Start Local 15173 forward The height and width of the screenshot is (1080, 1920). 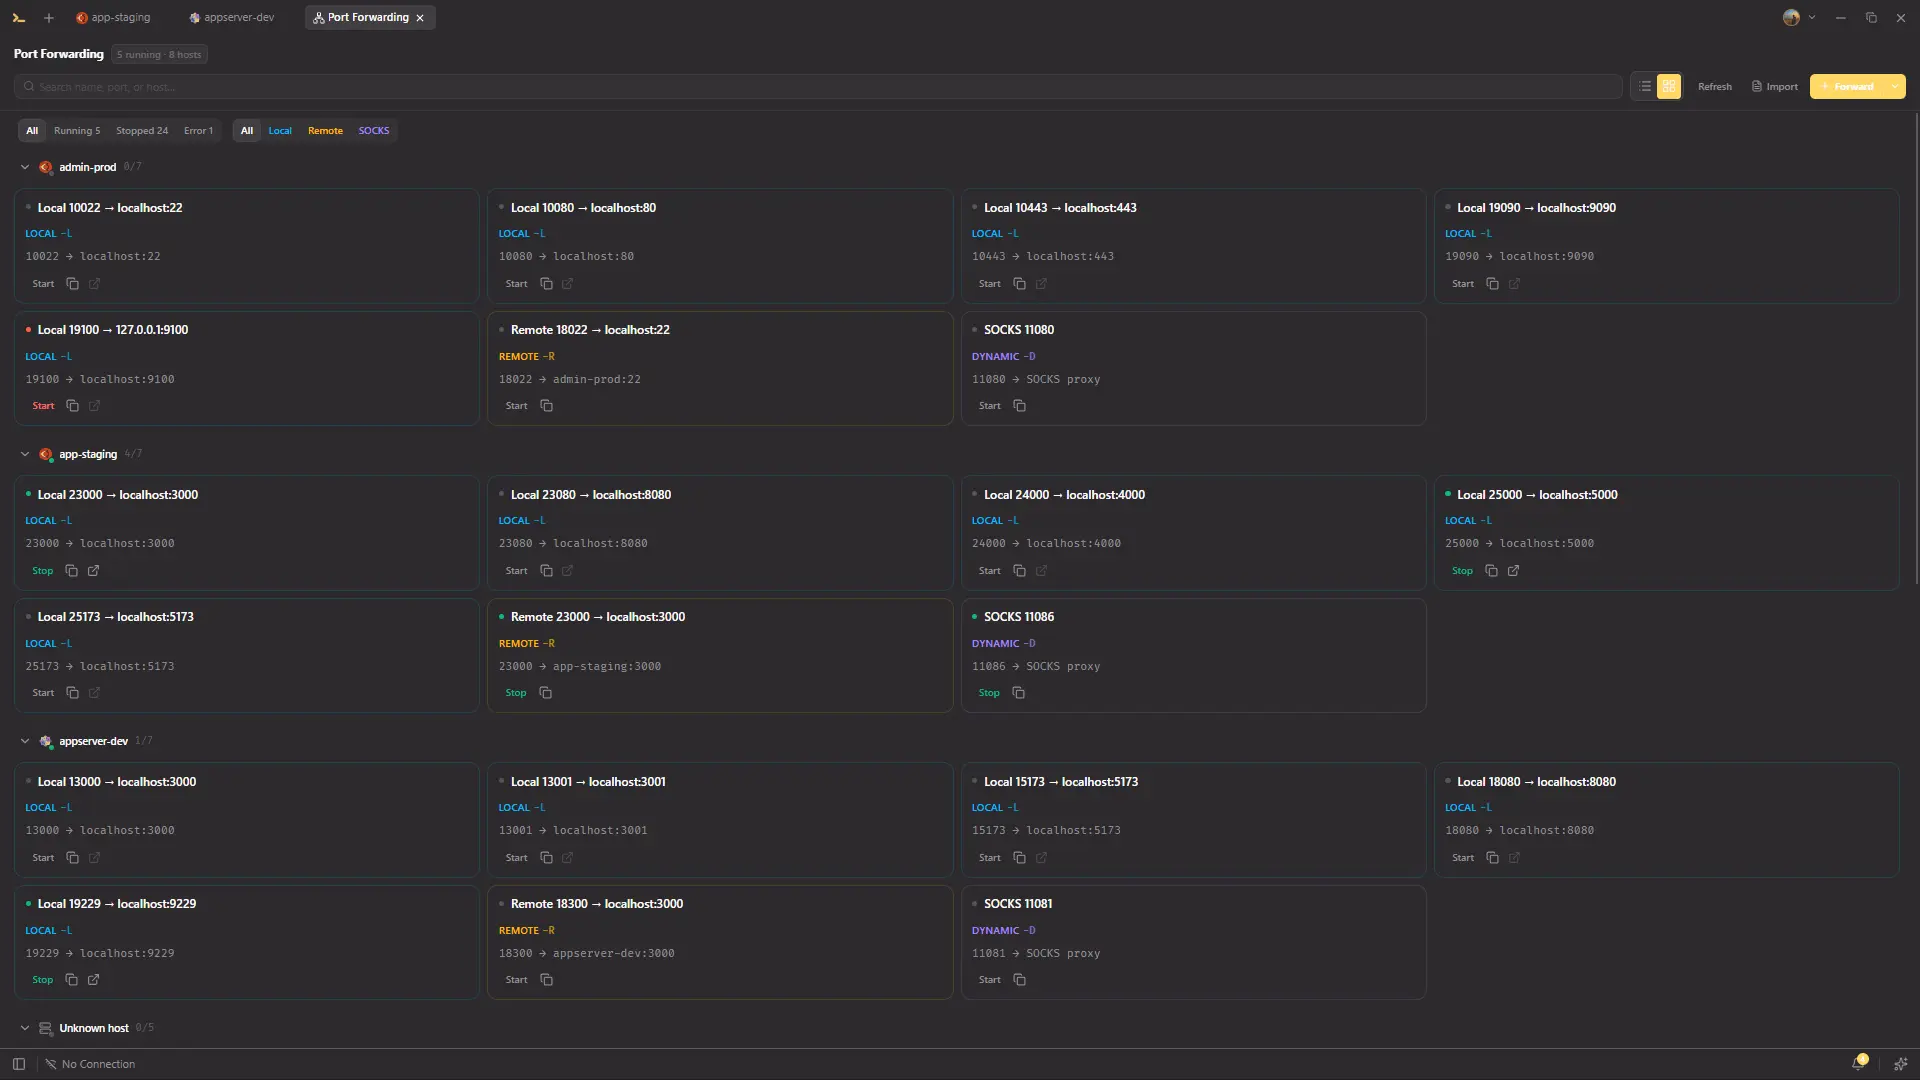(x=990, y=858)
